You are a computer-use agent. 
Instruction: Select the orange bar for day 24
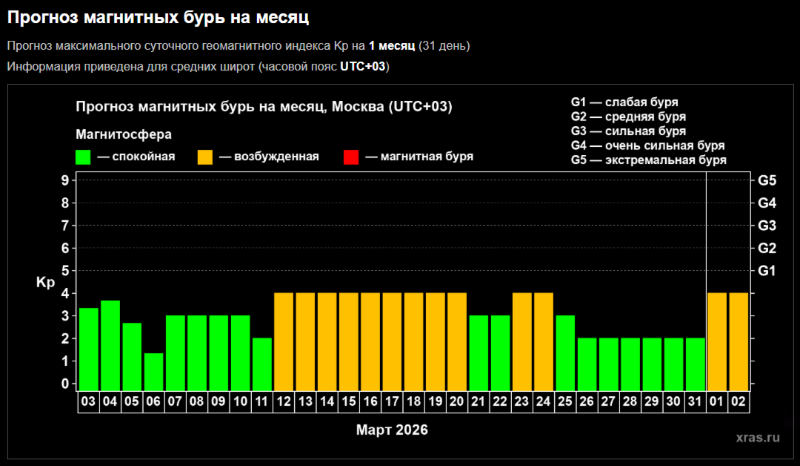point(544,341)
